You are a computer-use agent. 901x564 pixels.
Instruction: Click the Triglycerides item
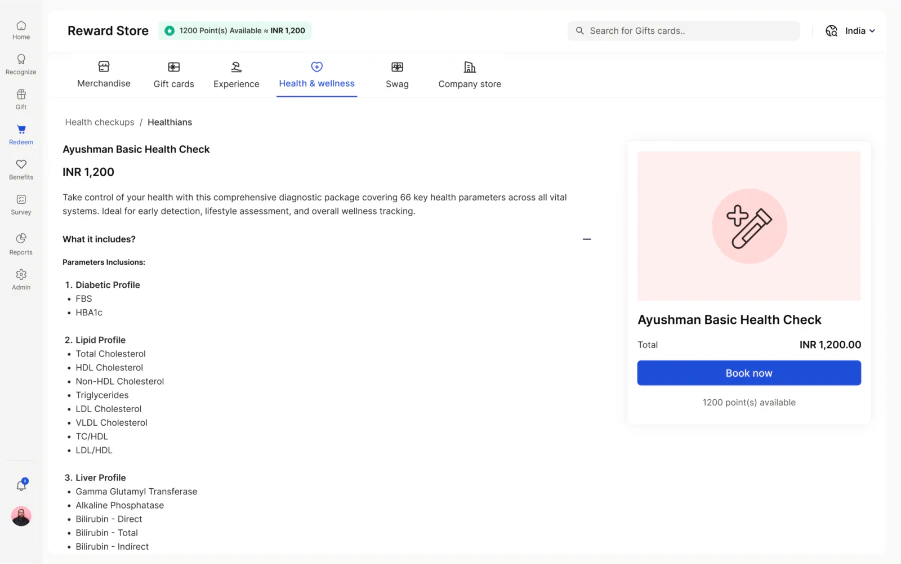pyautogui.click(x=102, y=395)
